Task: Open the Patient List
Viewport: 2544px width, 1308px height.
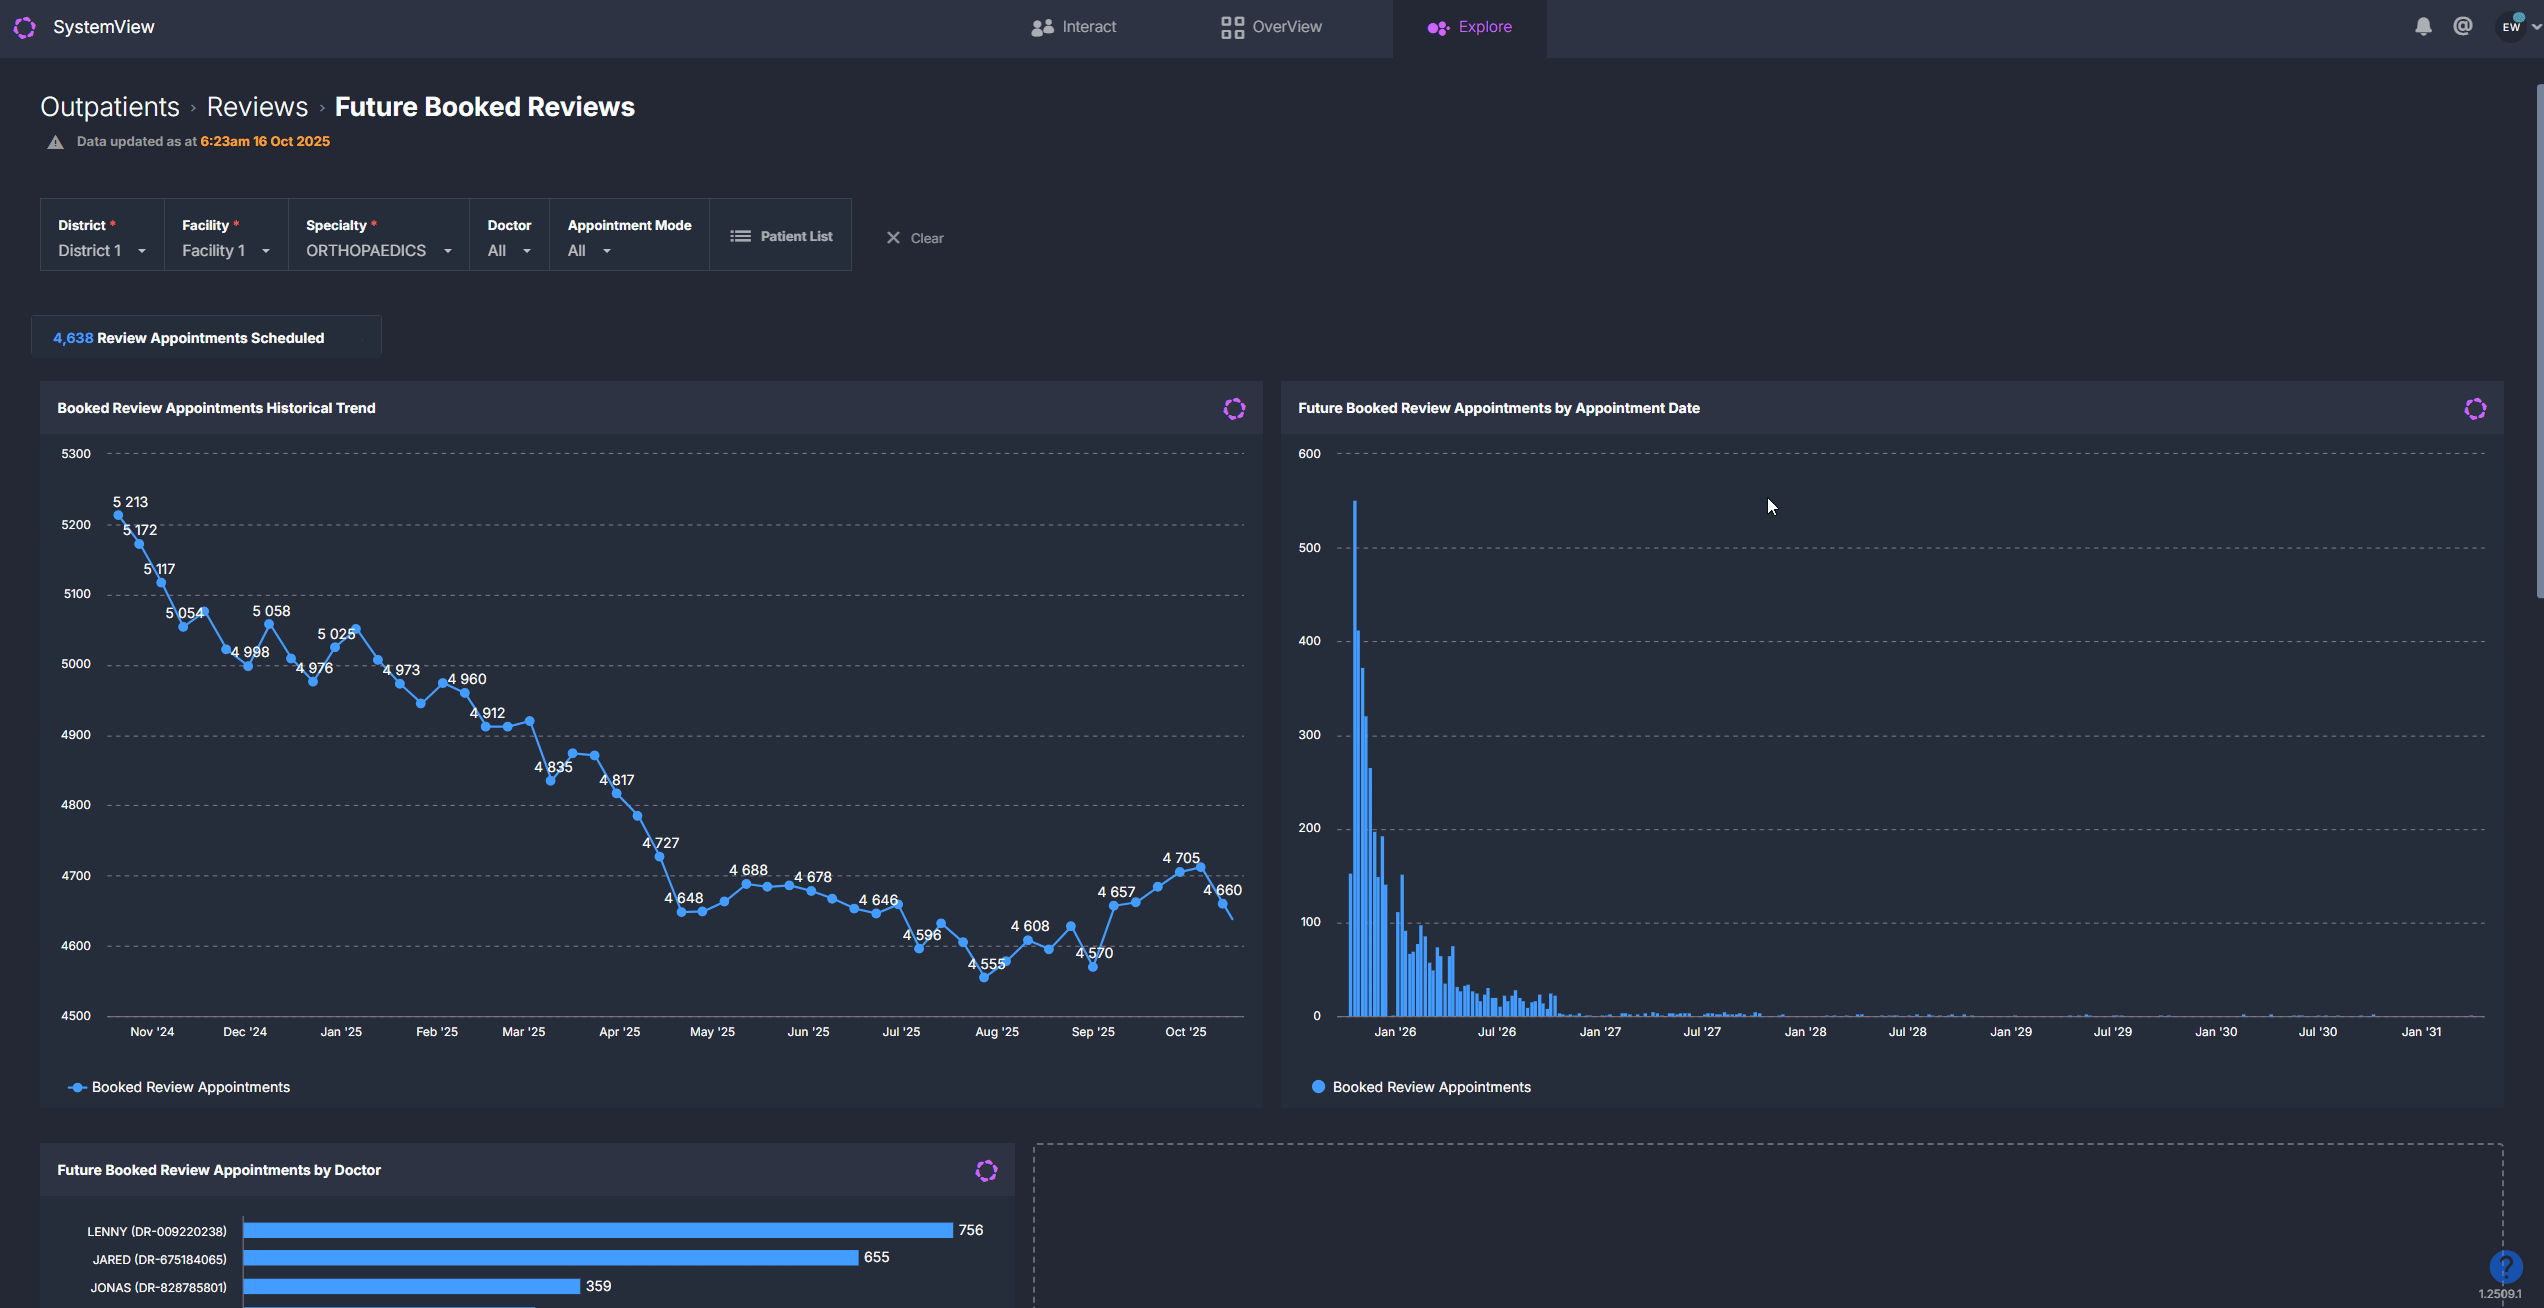Action: coord(781,236)
